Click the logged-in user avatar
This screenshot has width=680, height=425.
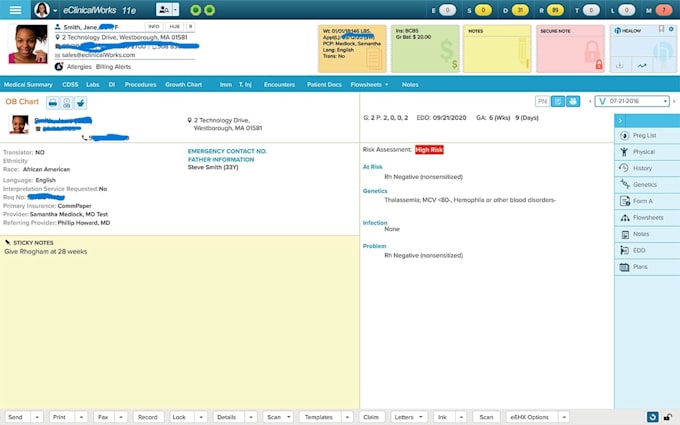(42, 10)
